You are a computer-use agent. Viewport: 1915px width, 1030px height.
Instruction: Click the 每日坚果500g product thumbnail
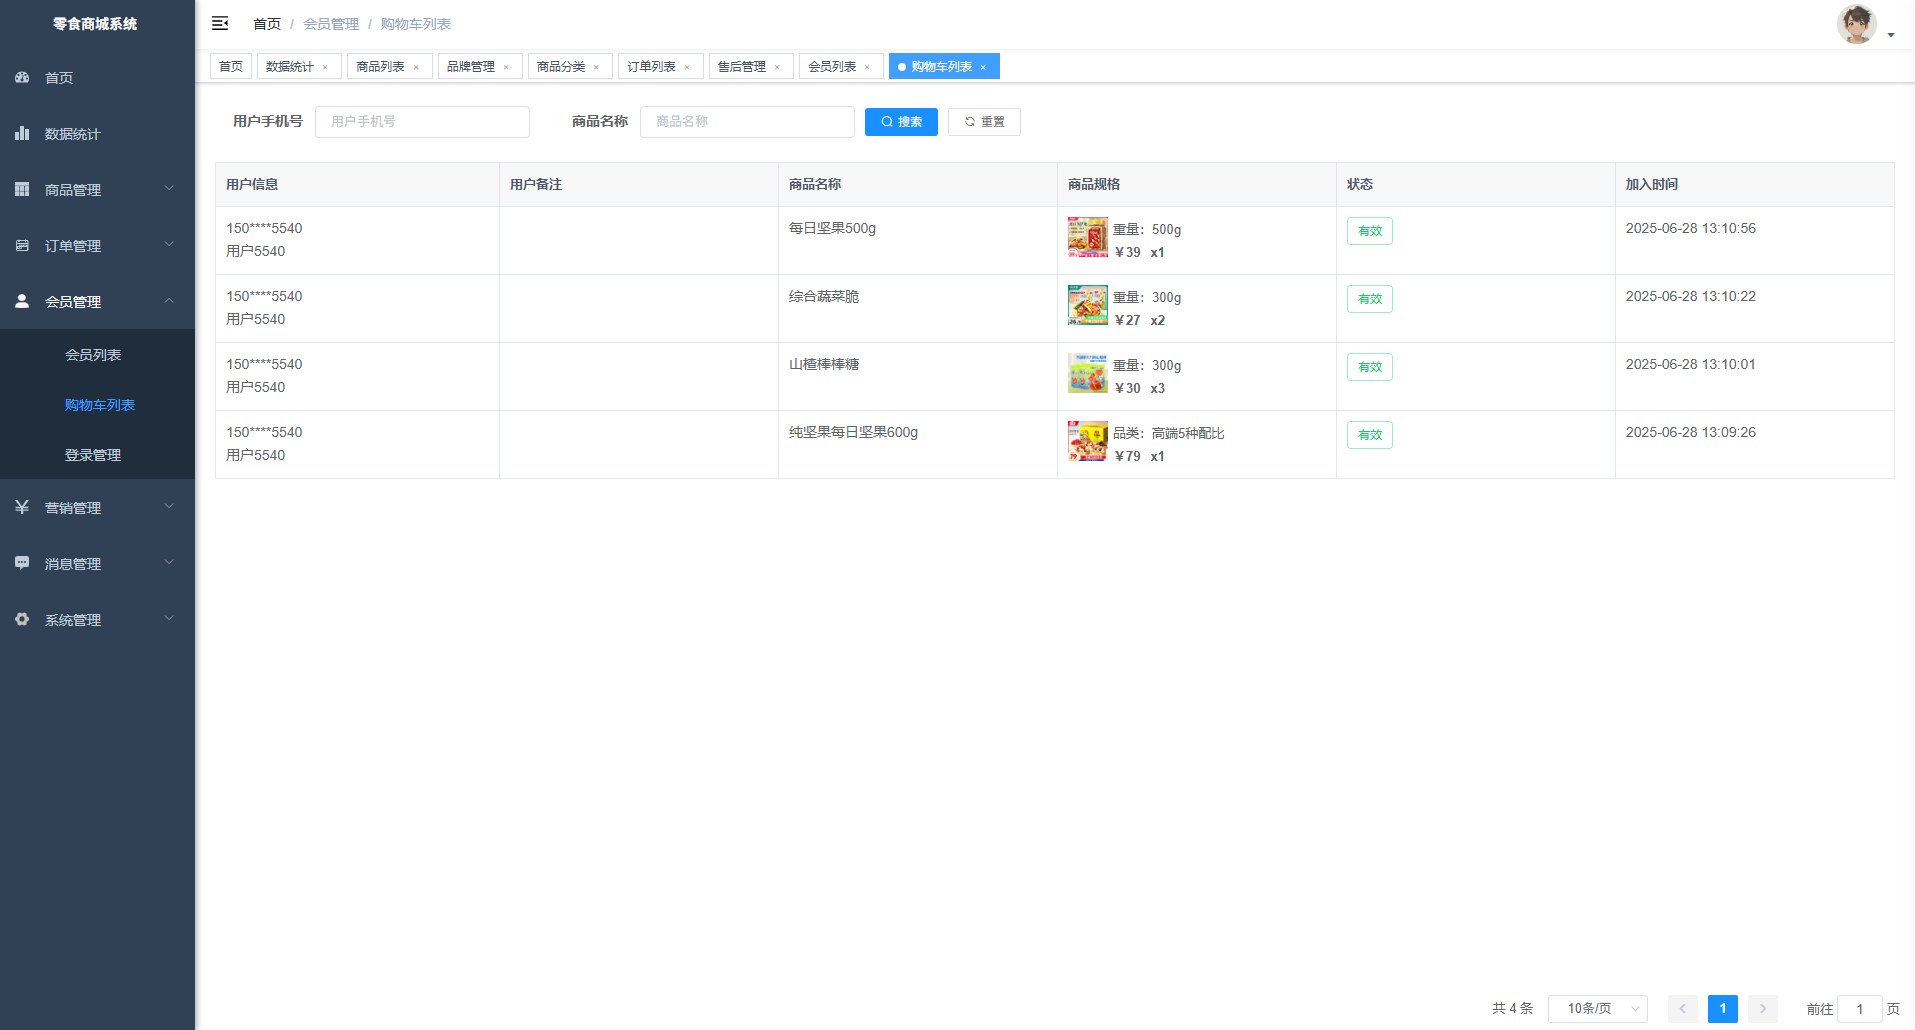click(x=1087, y=238)
